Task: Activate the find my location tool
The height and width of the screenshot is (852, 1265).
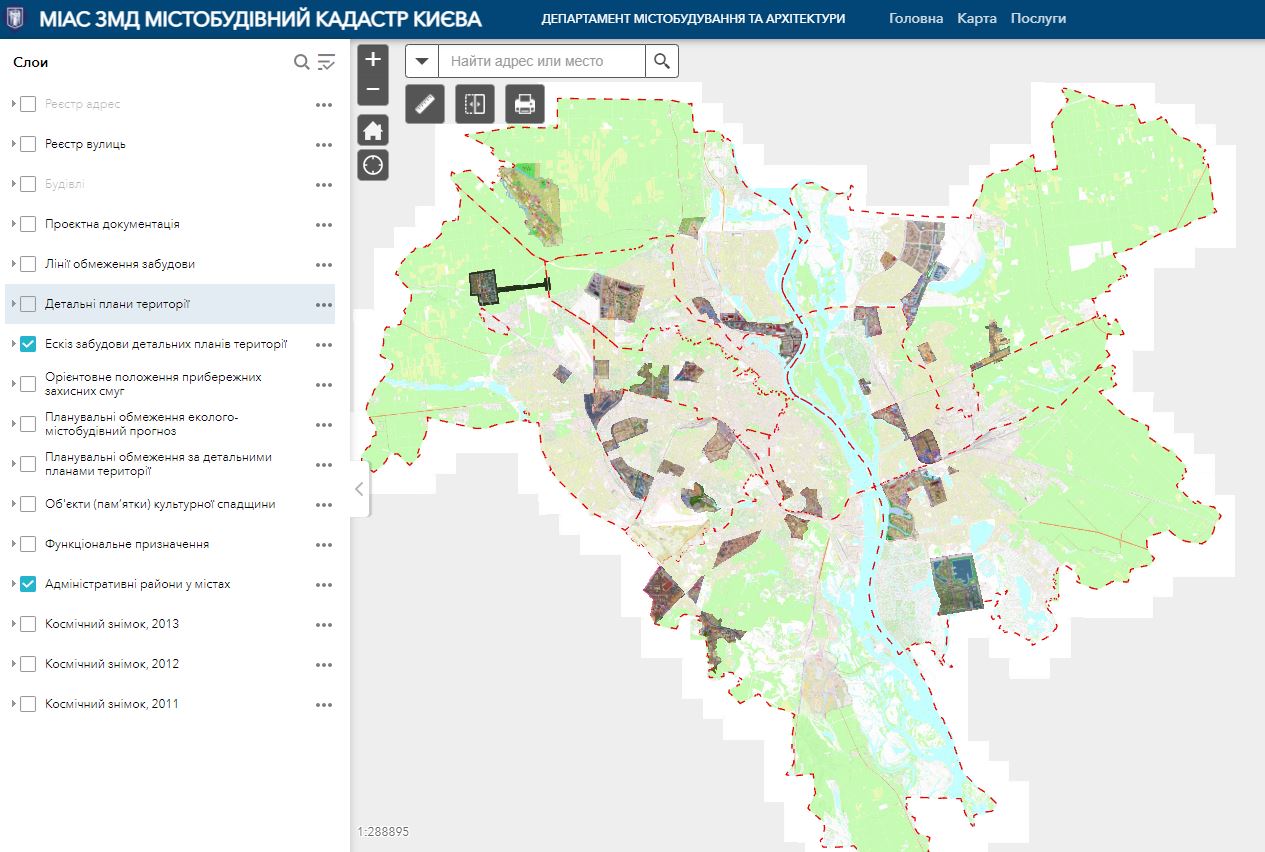Action: [373, 165]
